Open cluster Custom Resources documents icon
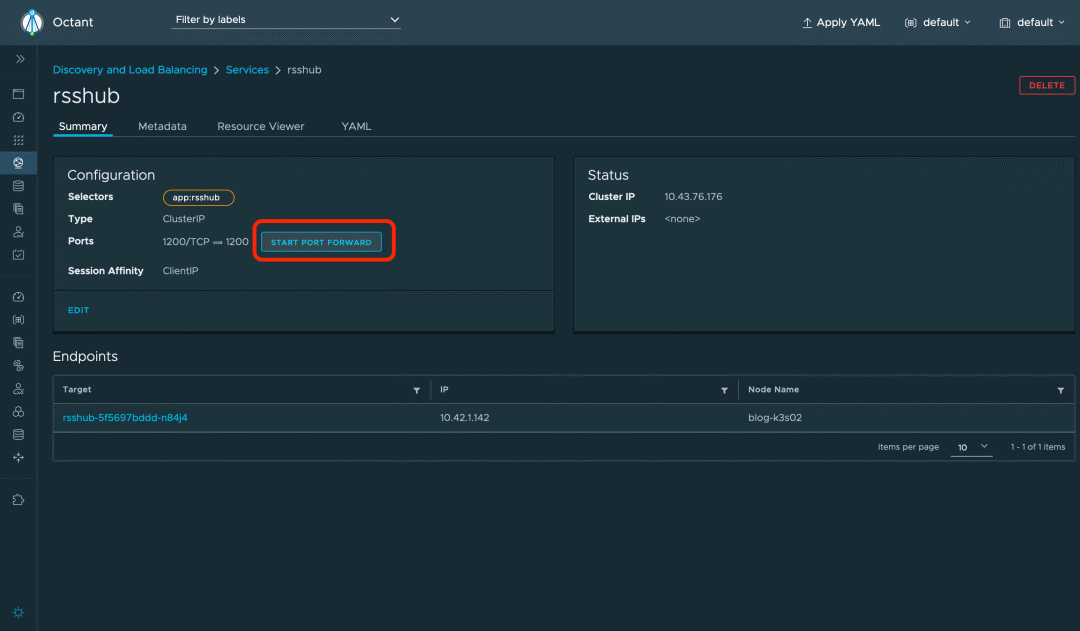 click(19, 342)
